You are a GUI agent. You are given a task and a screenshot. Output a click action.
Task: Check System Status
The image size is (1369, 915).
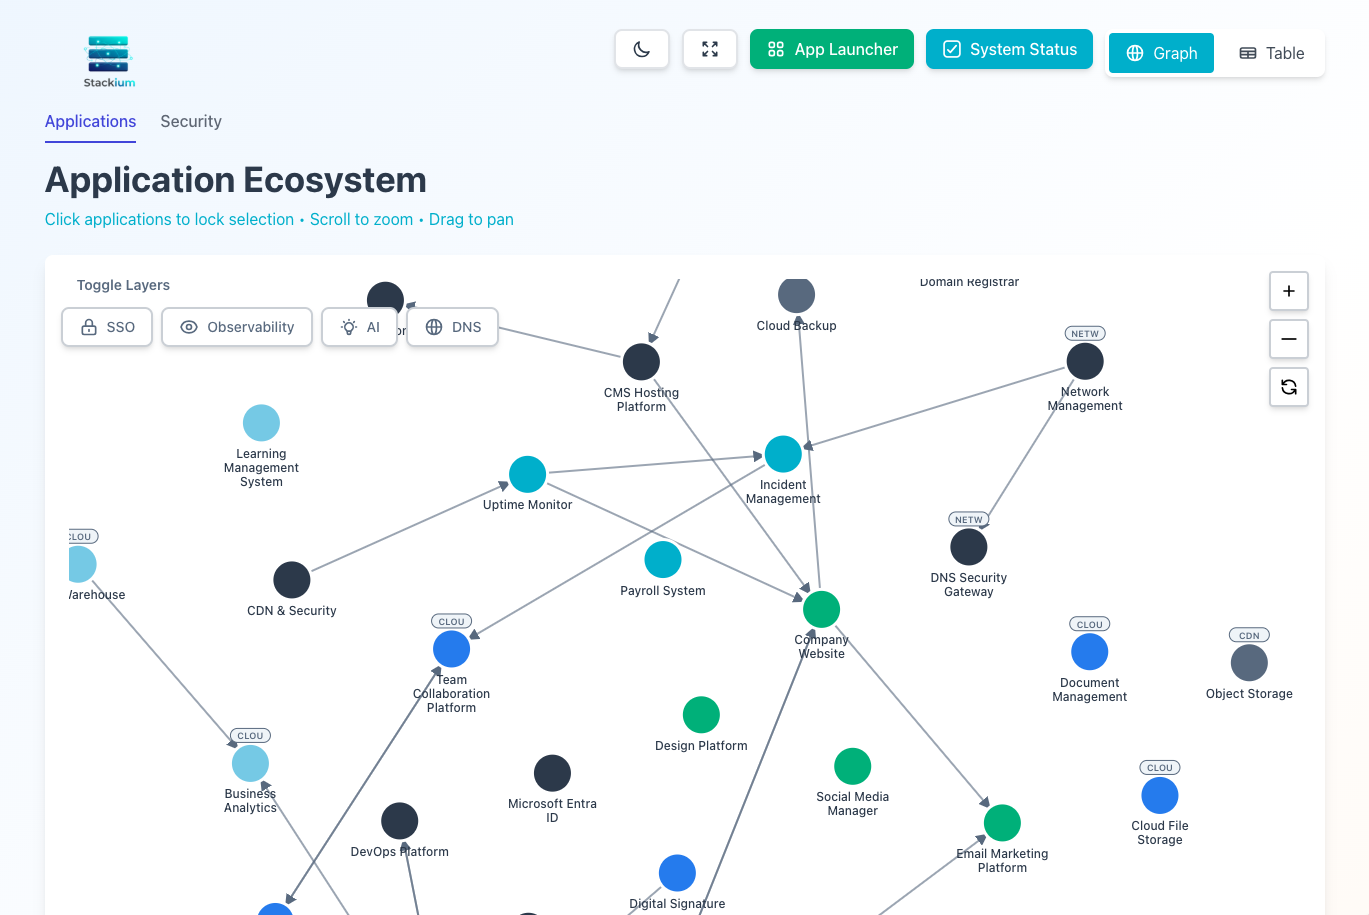pos(1009,48)
